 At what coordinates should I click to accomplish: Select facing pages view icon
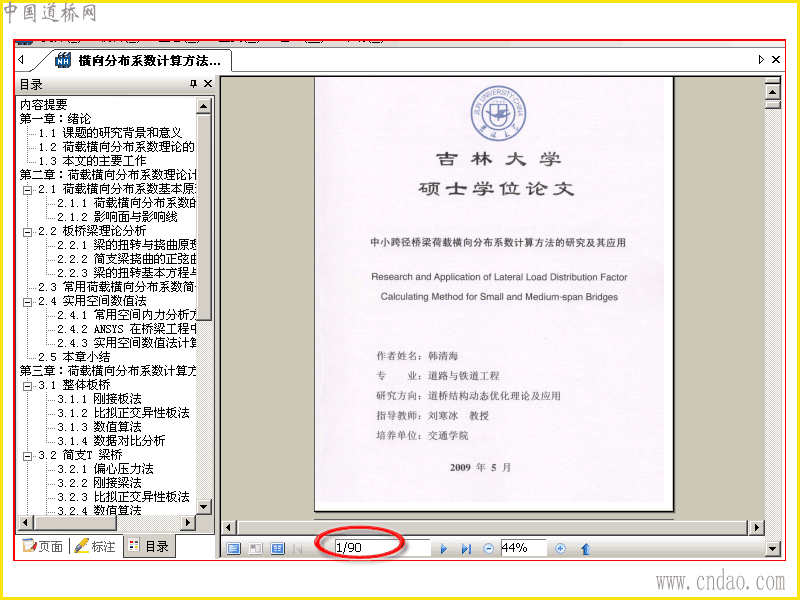click(x=255, y=548)
